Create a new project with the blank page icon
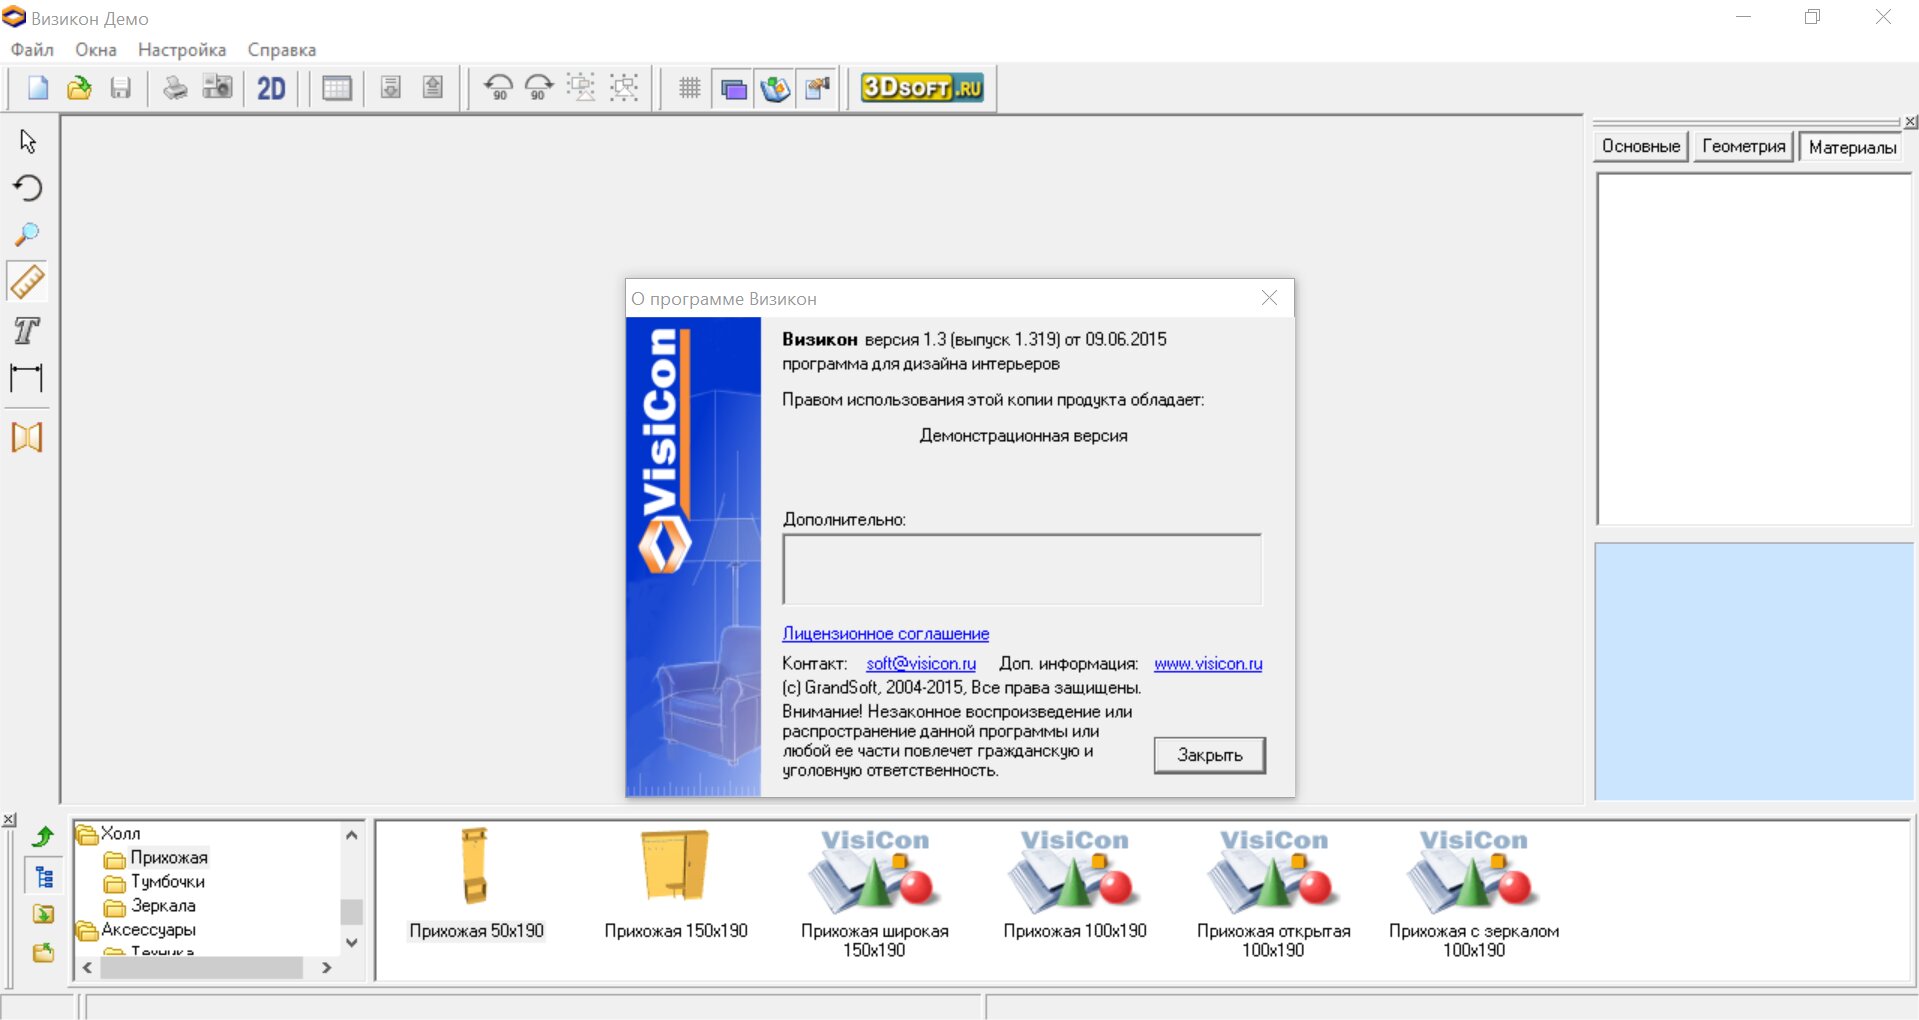1919x1020 pixels. point(37,89)
